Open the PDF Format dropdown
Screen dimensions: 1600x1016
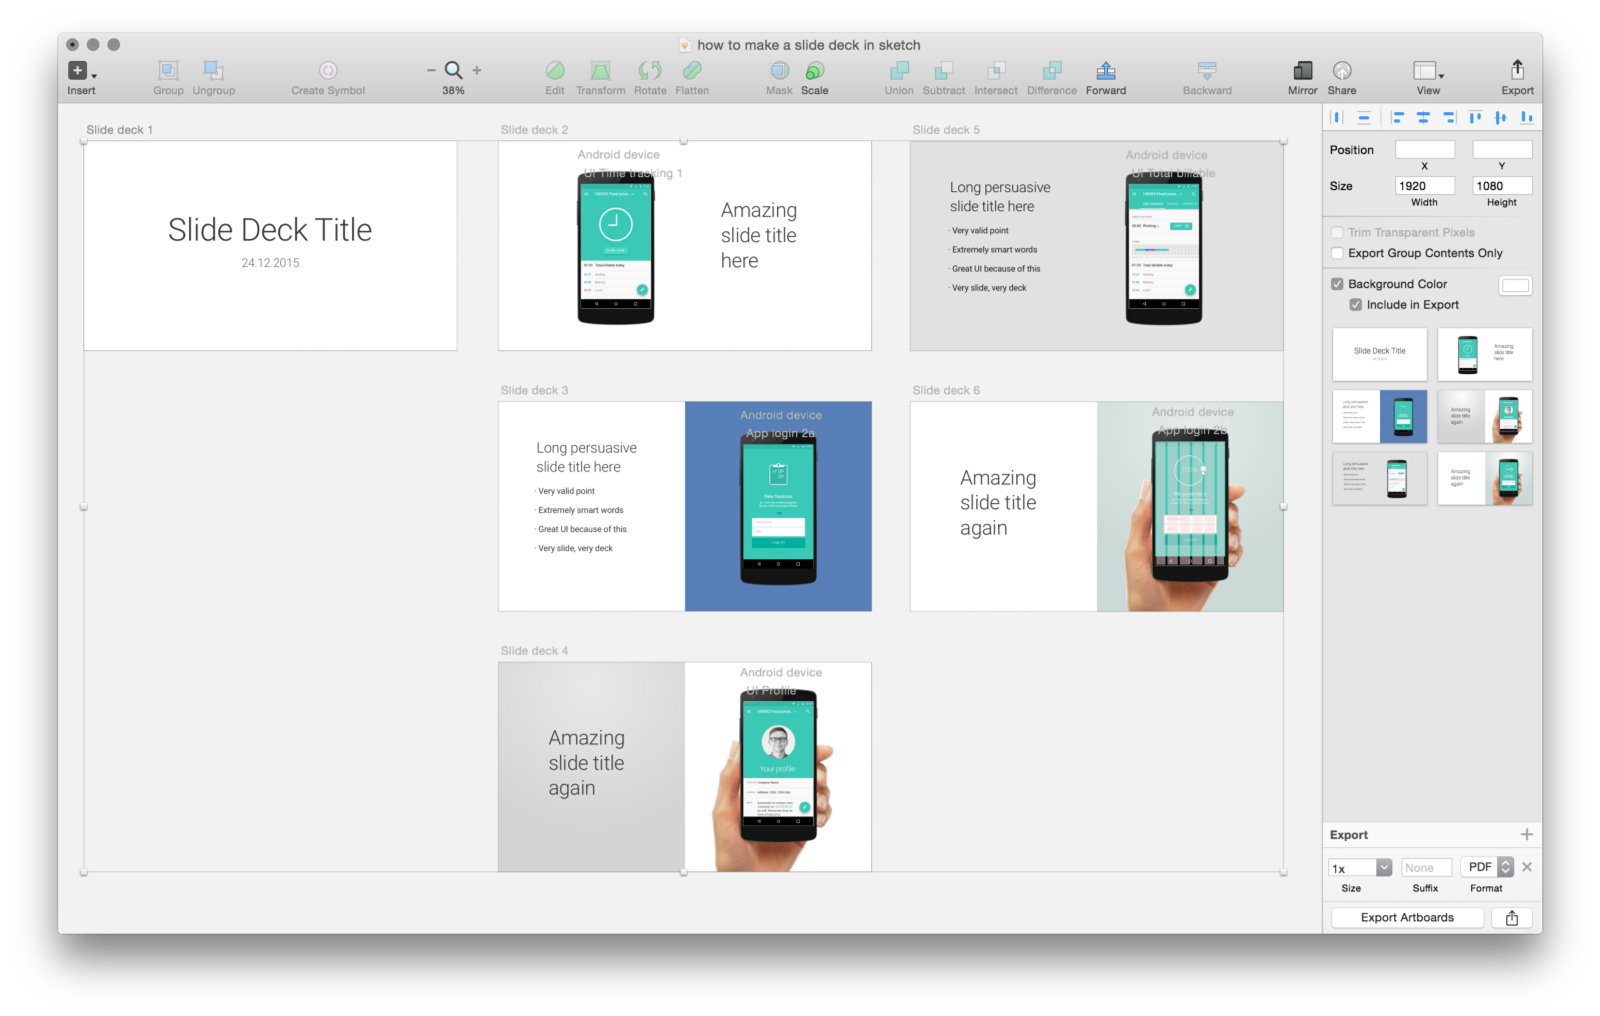point(1486,867)
